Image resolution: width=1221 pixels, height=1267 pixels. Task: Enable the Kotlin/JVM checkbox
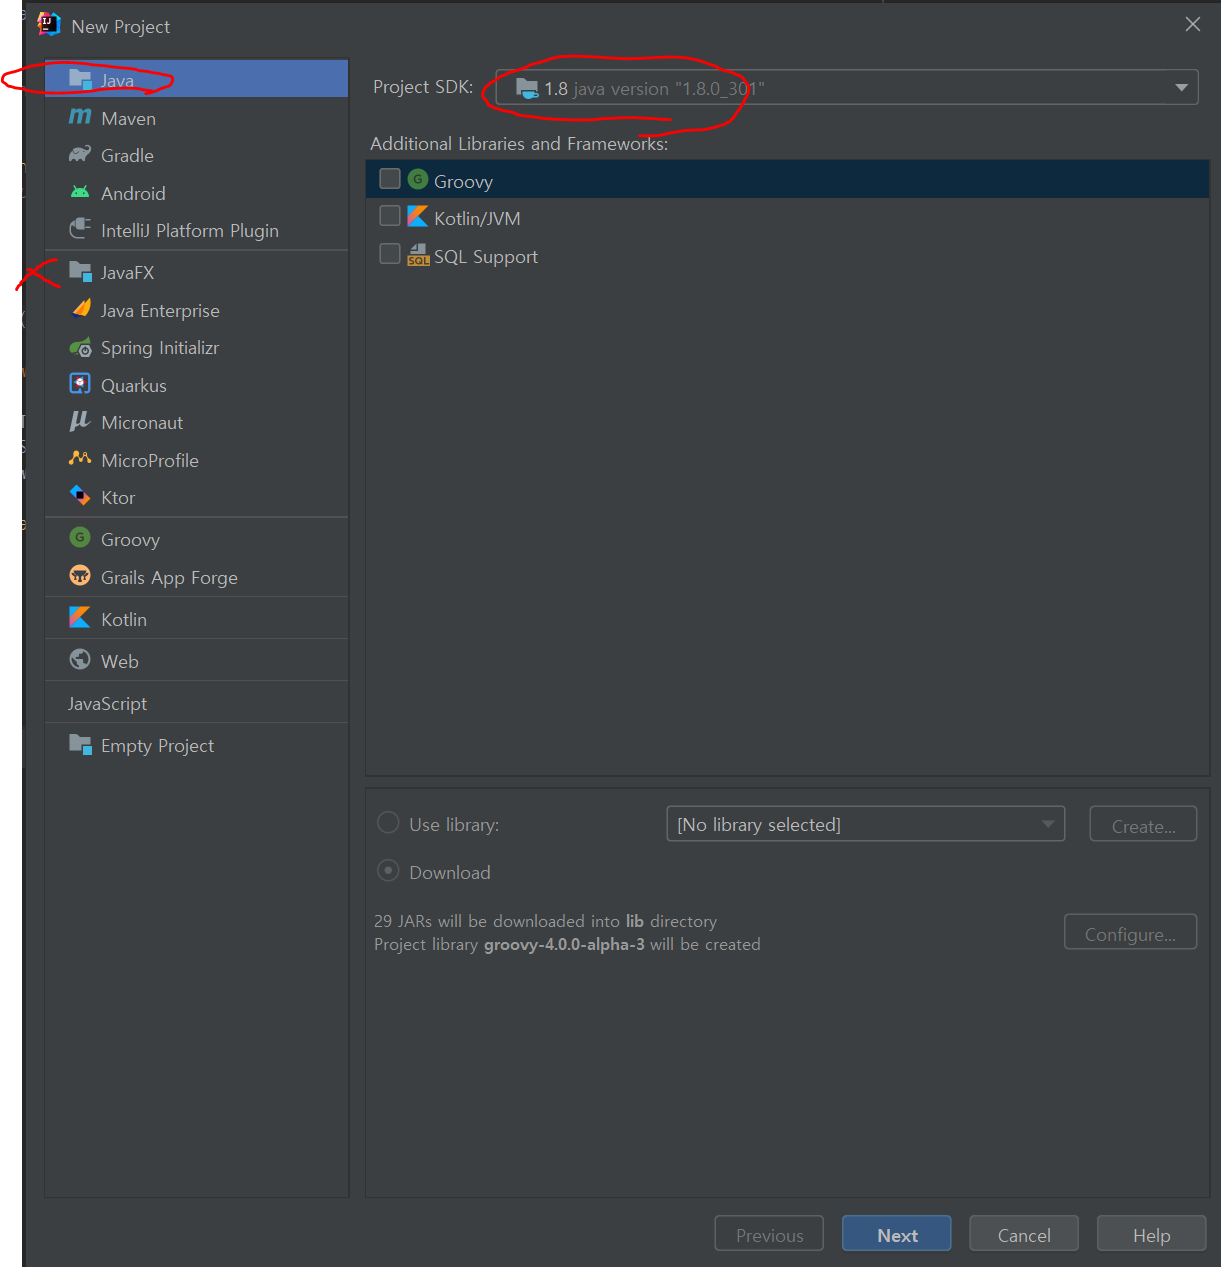[x=390, y=216]
